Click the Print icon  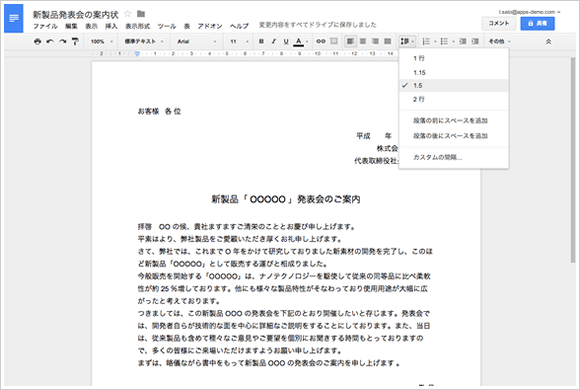coord(37,41)
